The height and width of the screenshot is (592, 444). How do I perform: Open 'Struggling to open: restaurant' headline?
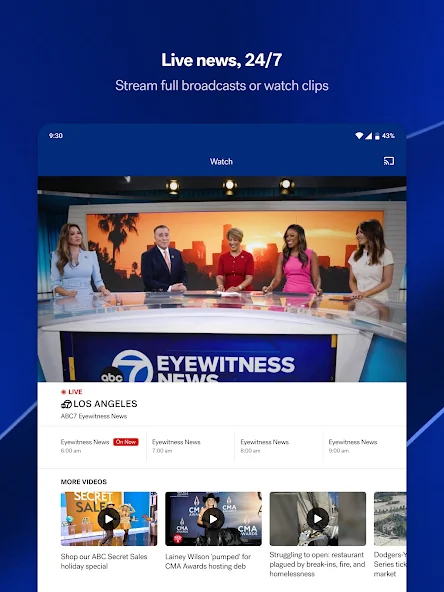pos(317,564)
